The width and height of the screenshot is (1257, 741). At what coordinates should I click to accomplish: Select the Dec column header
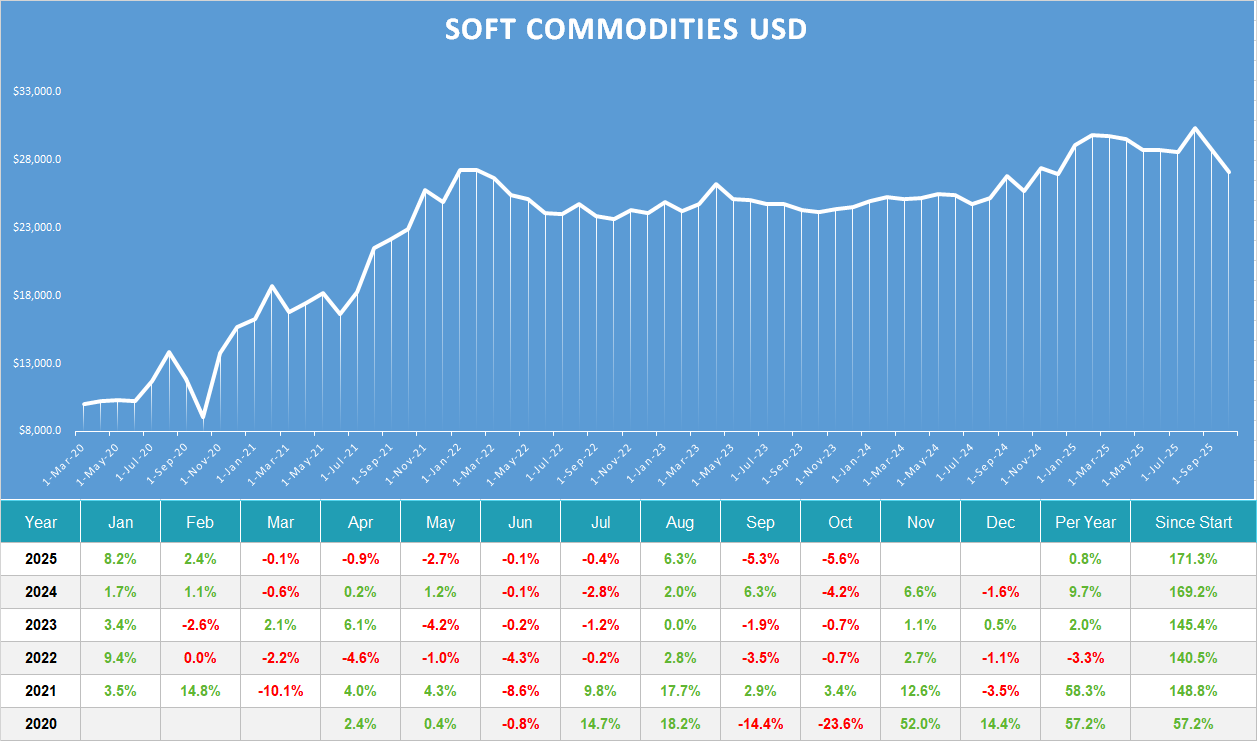(1000, 522)
